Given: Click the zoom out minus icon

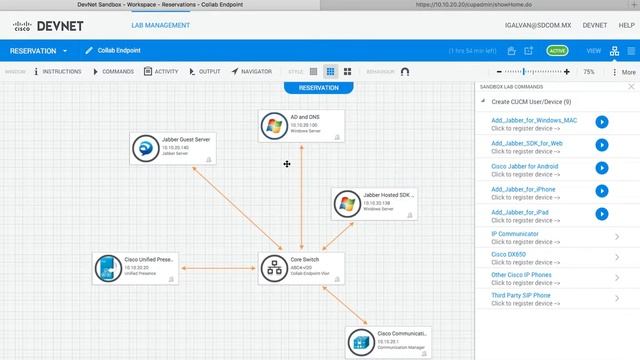Looking at the screenshot, I should tap(499, 72).
